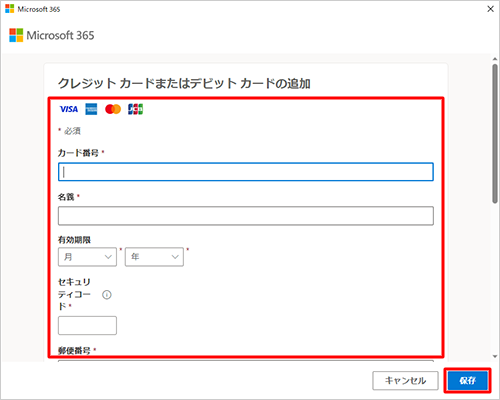Open the 年 expiry year dropdown

pos(154,257)
